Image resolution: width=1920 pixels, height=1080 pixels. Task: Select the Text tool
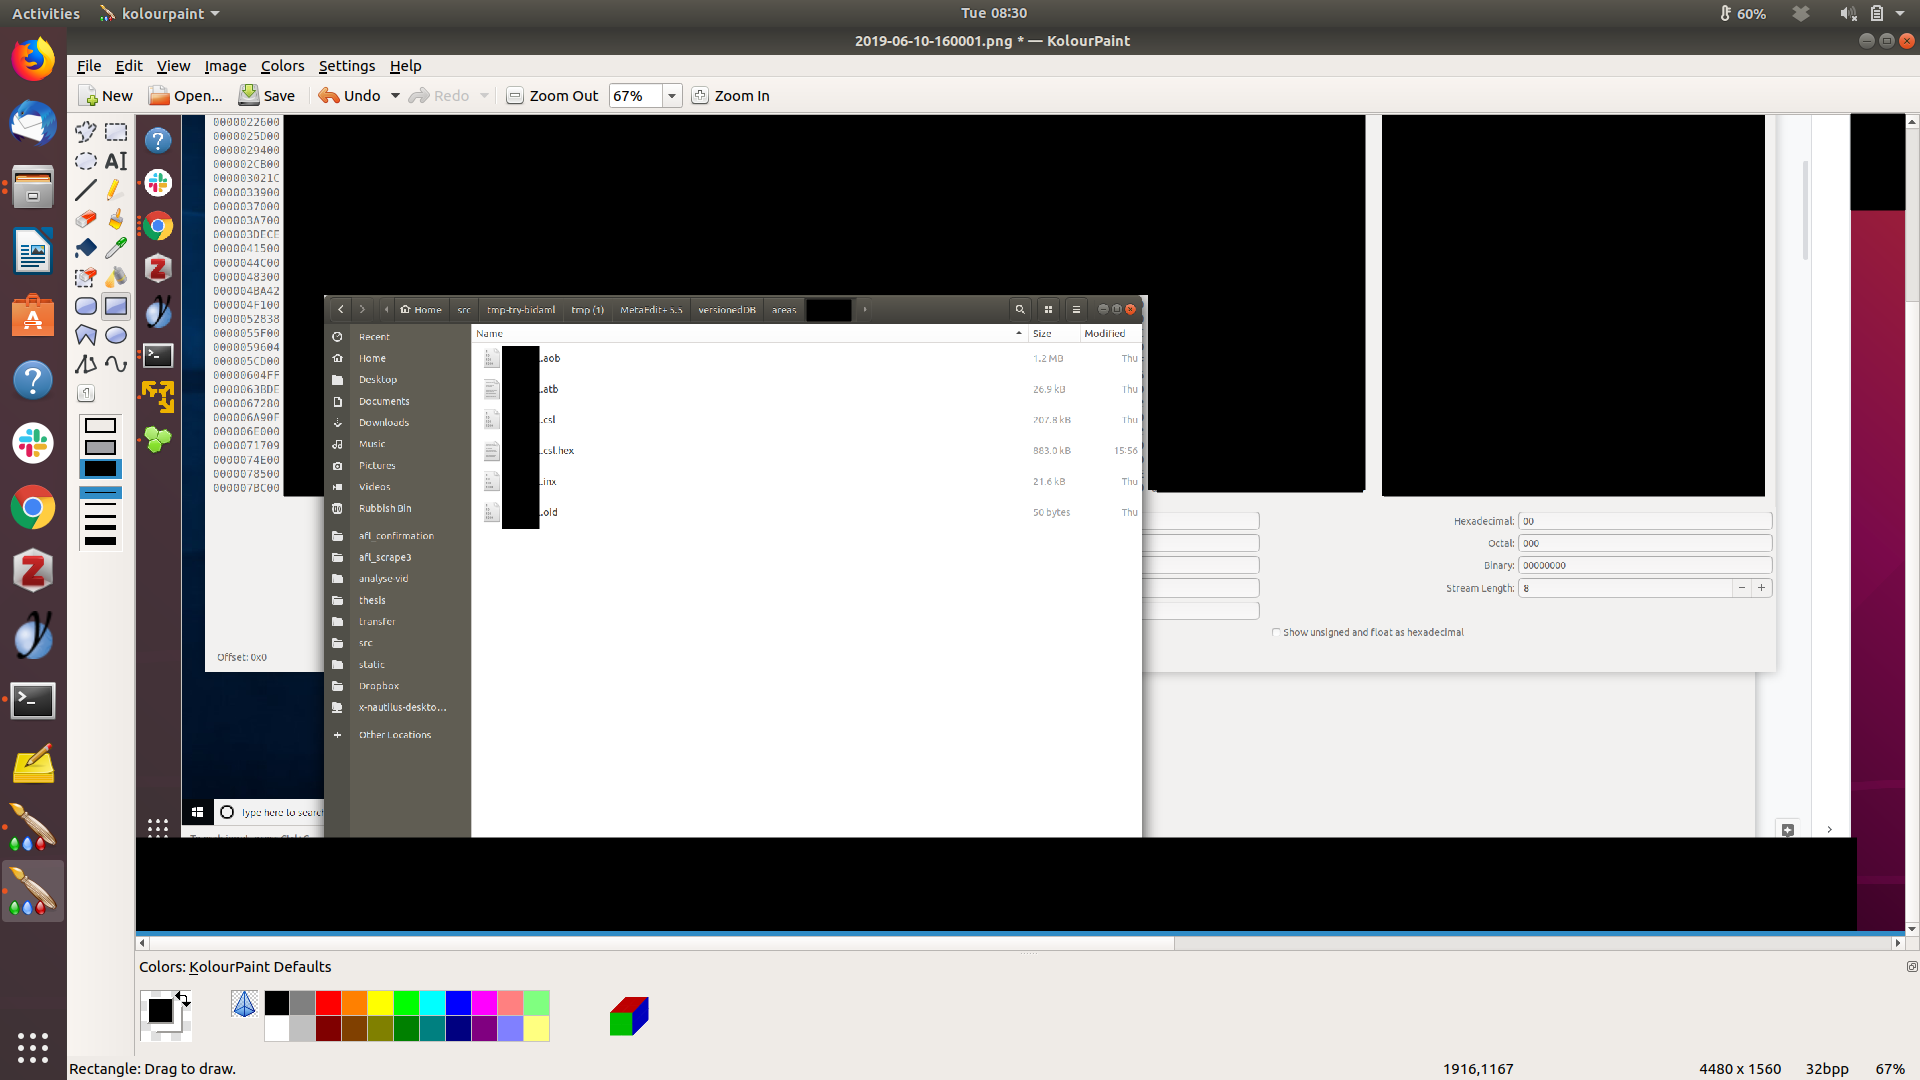116,161
